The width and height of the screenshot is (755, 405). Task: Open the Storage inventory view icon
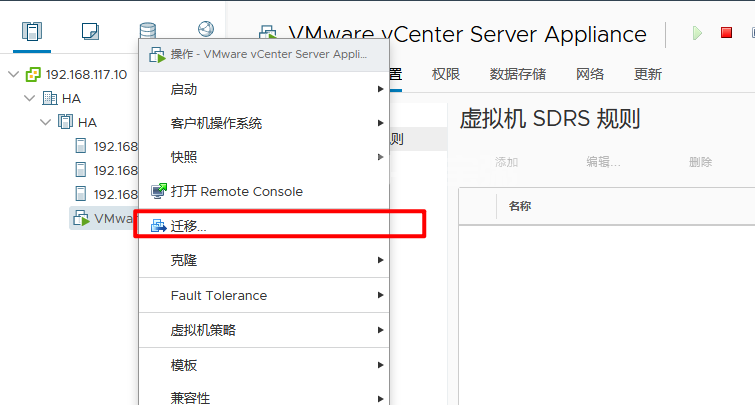coord(147,31)
